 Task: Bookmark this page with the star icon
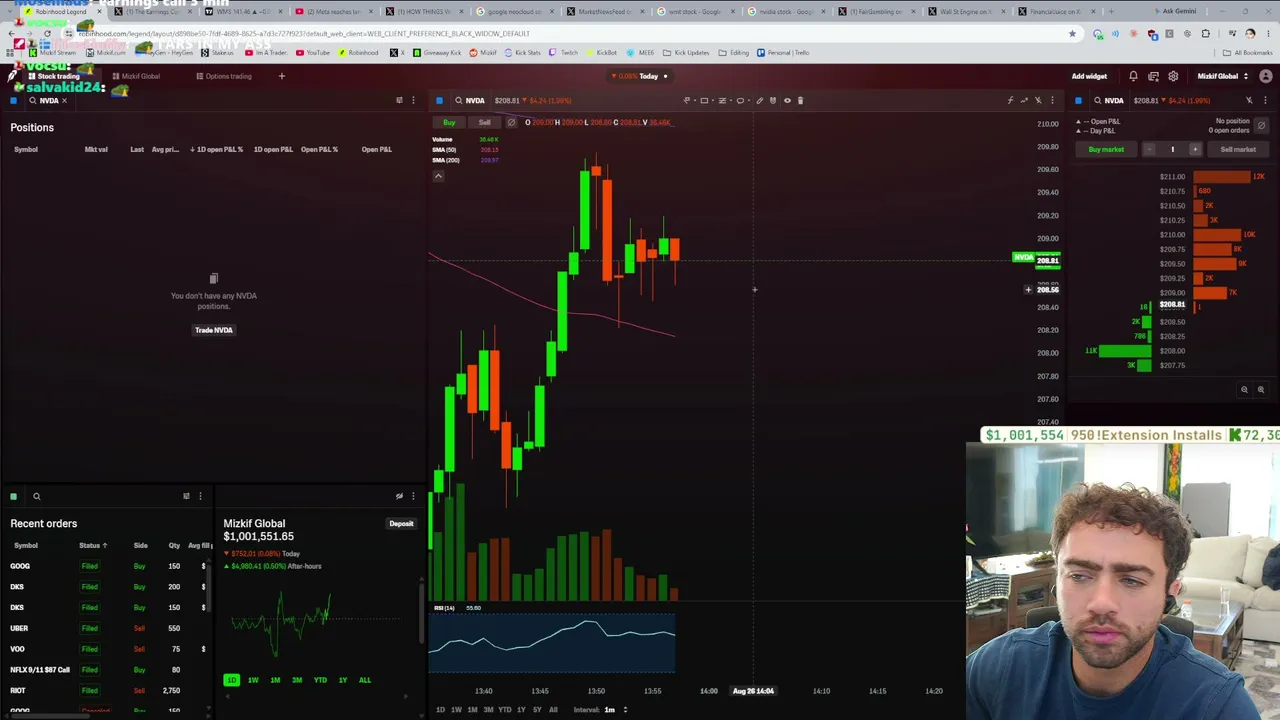pyautogui.click(x=1072, y=33)
